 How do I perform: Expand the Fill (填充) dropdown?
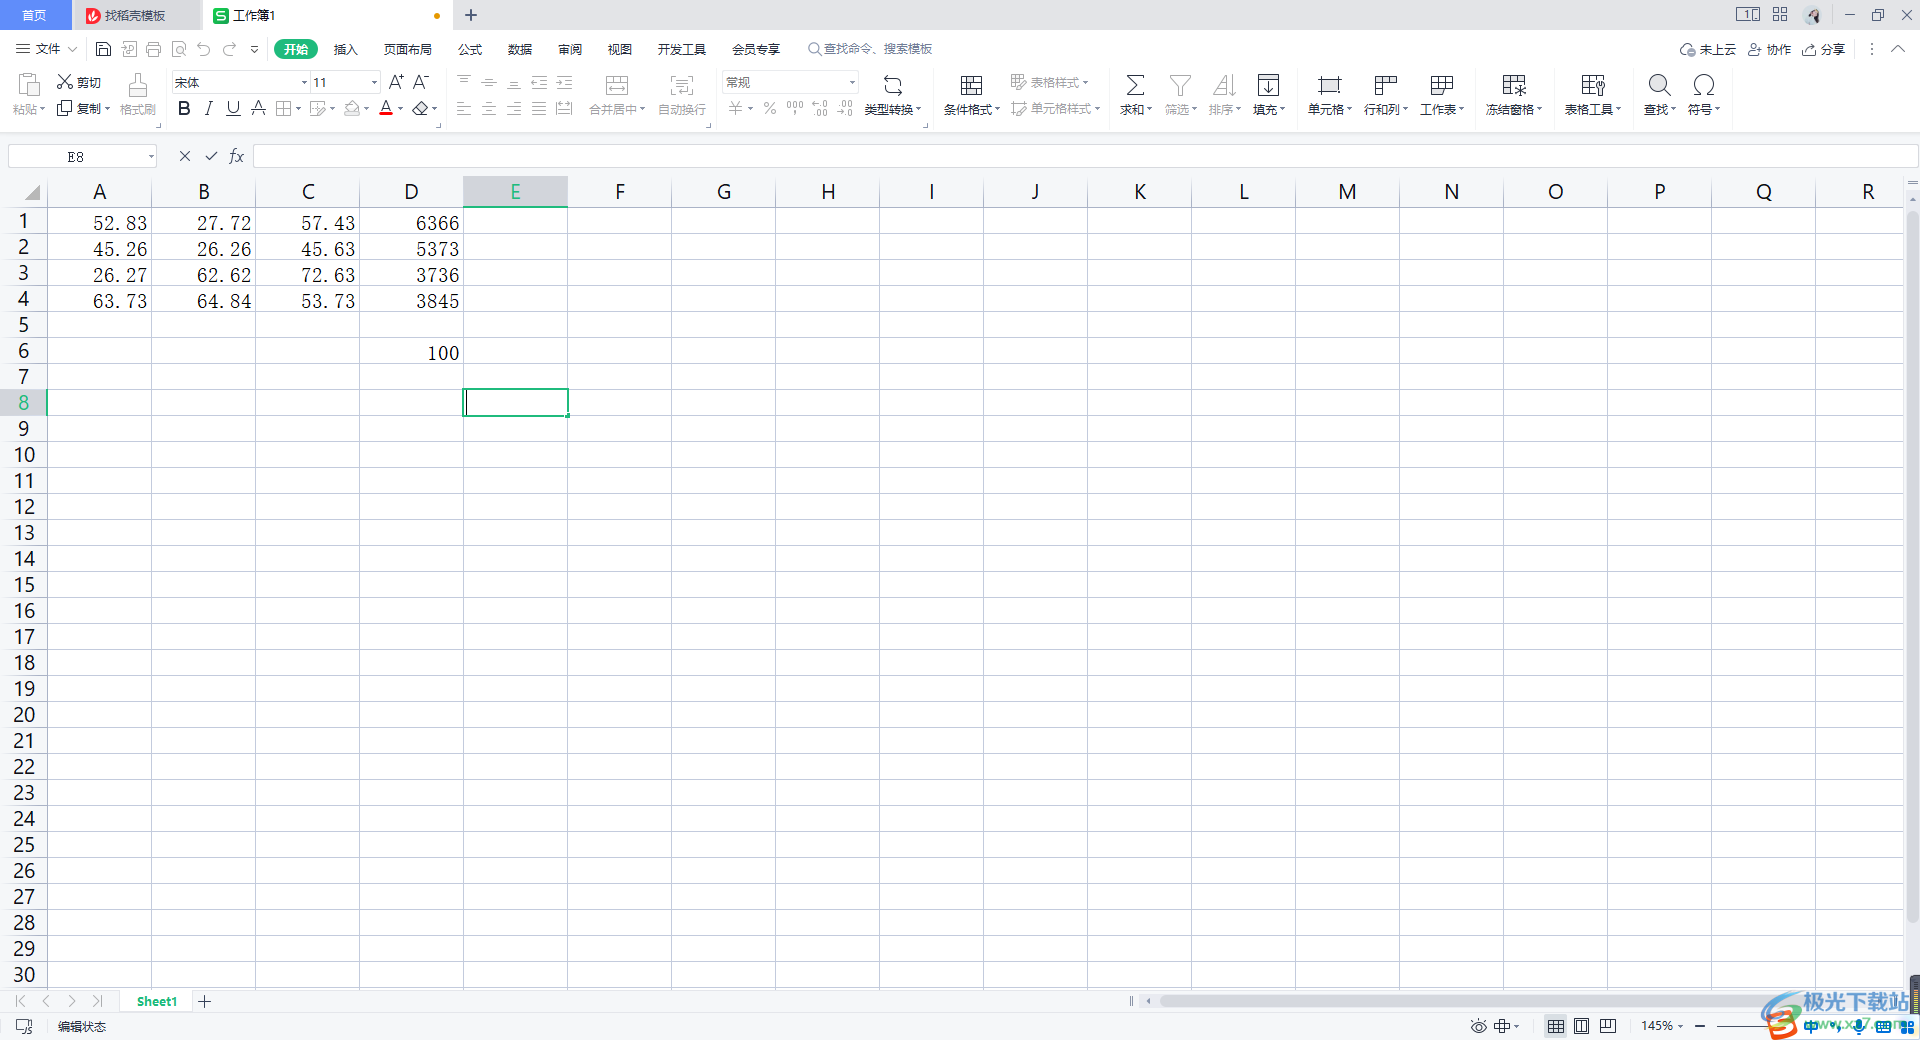[x=1282, y=110]
